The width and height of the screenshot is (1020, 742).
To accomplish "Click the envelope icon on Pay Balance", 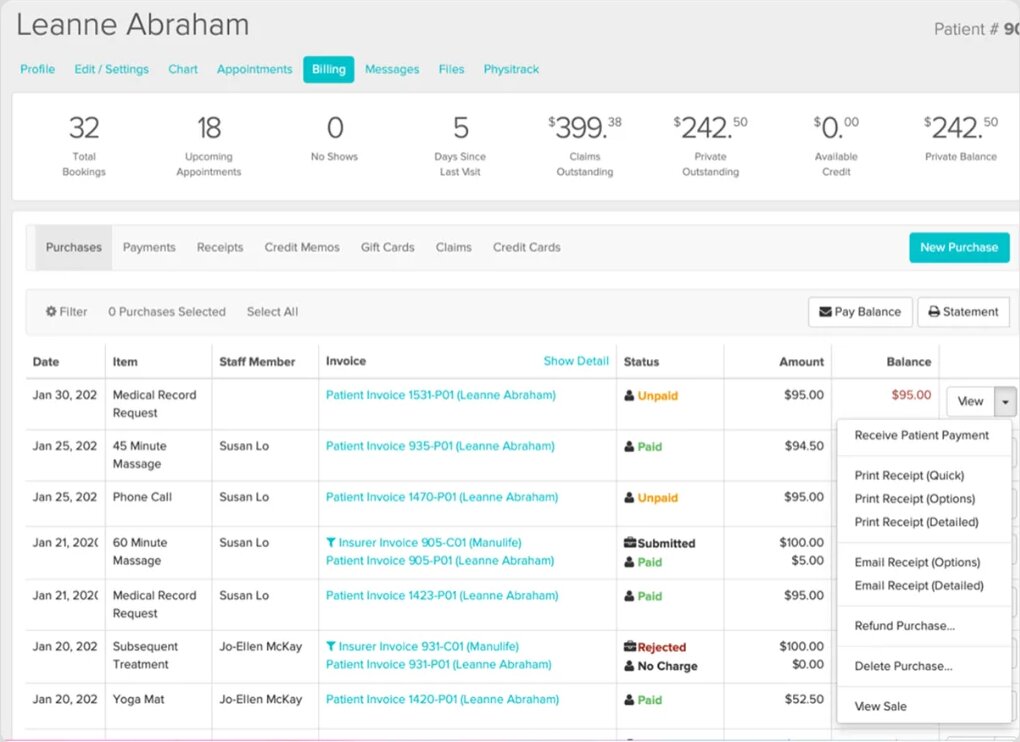I will 825,312.
